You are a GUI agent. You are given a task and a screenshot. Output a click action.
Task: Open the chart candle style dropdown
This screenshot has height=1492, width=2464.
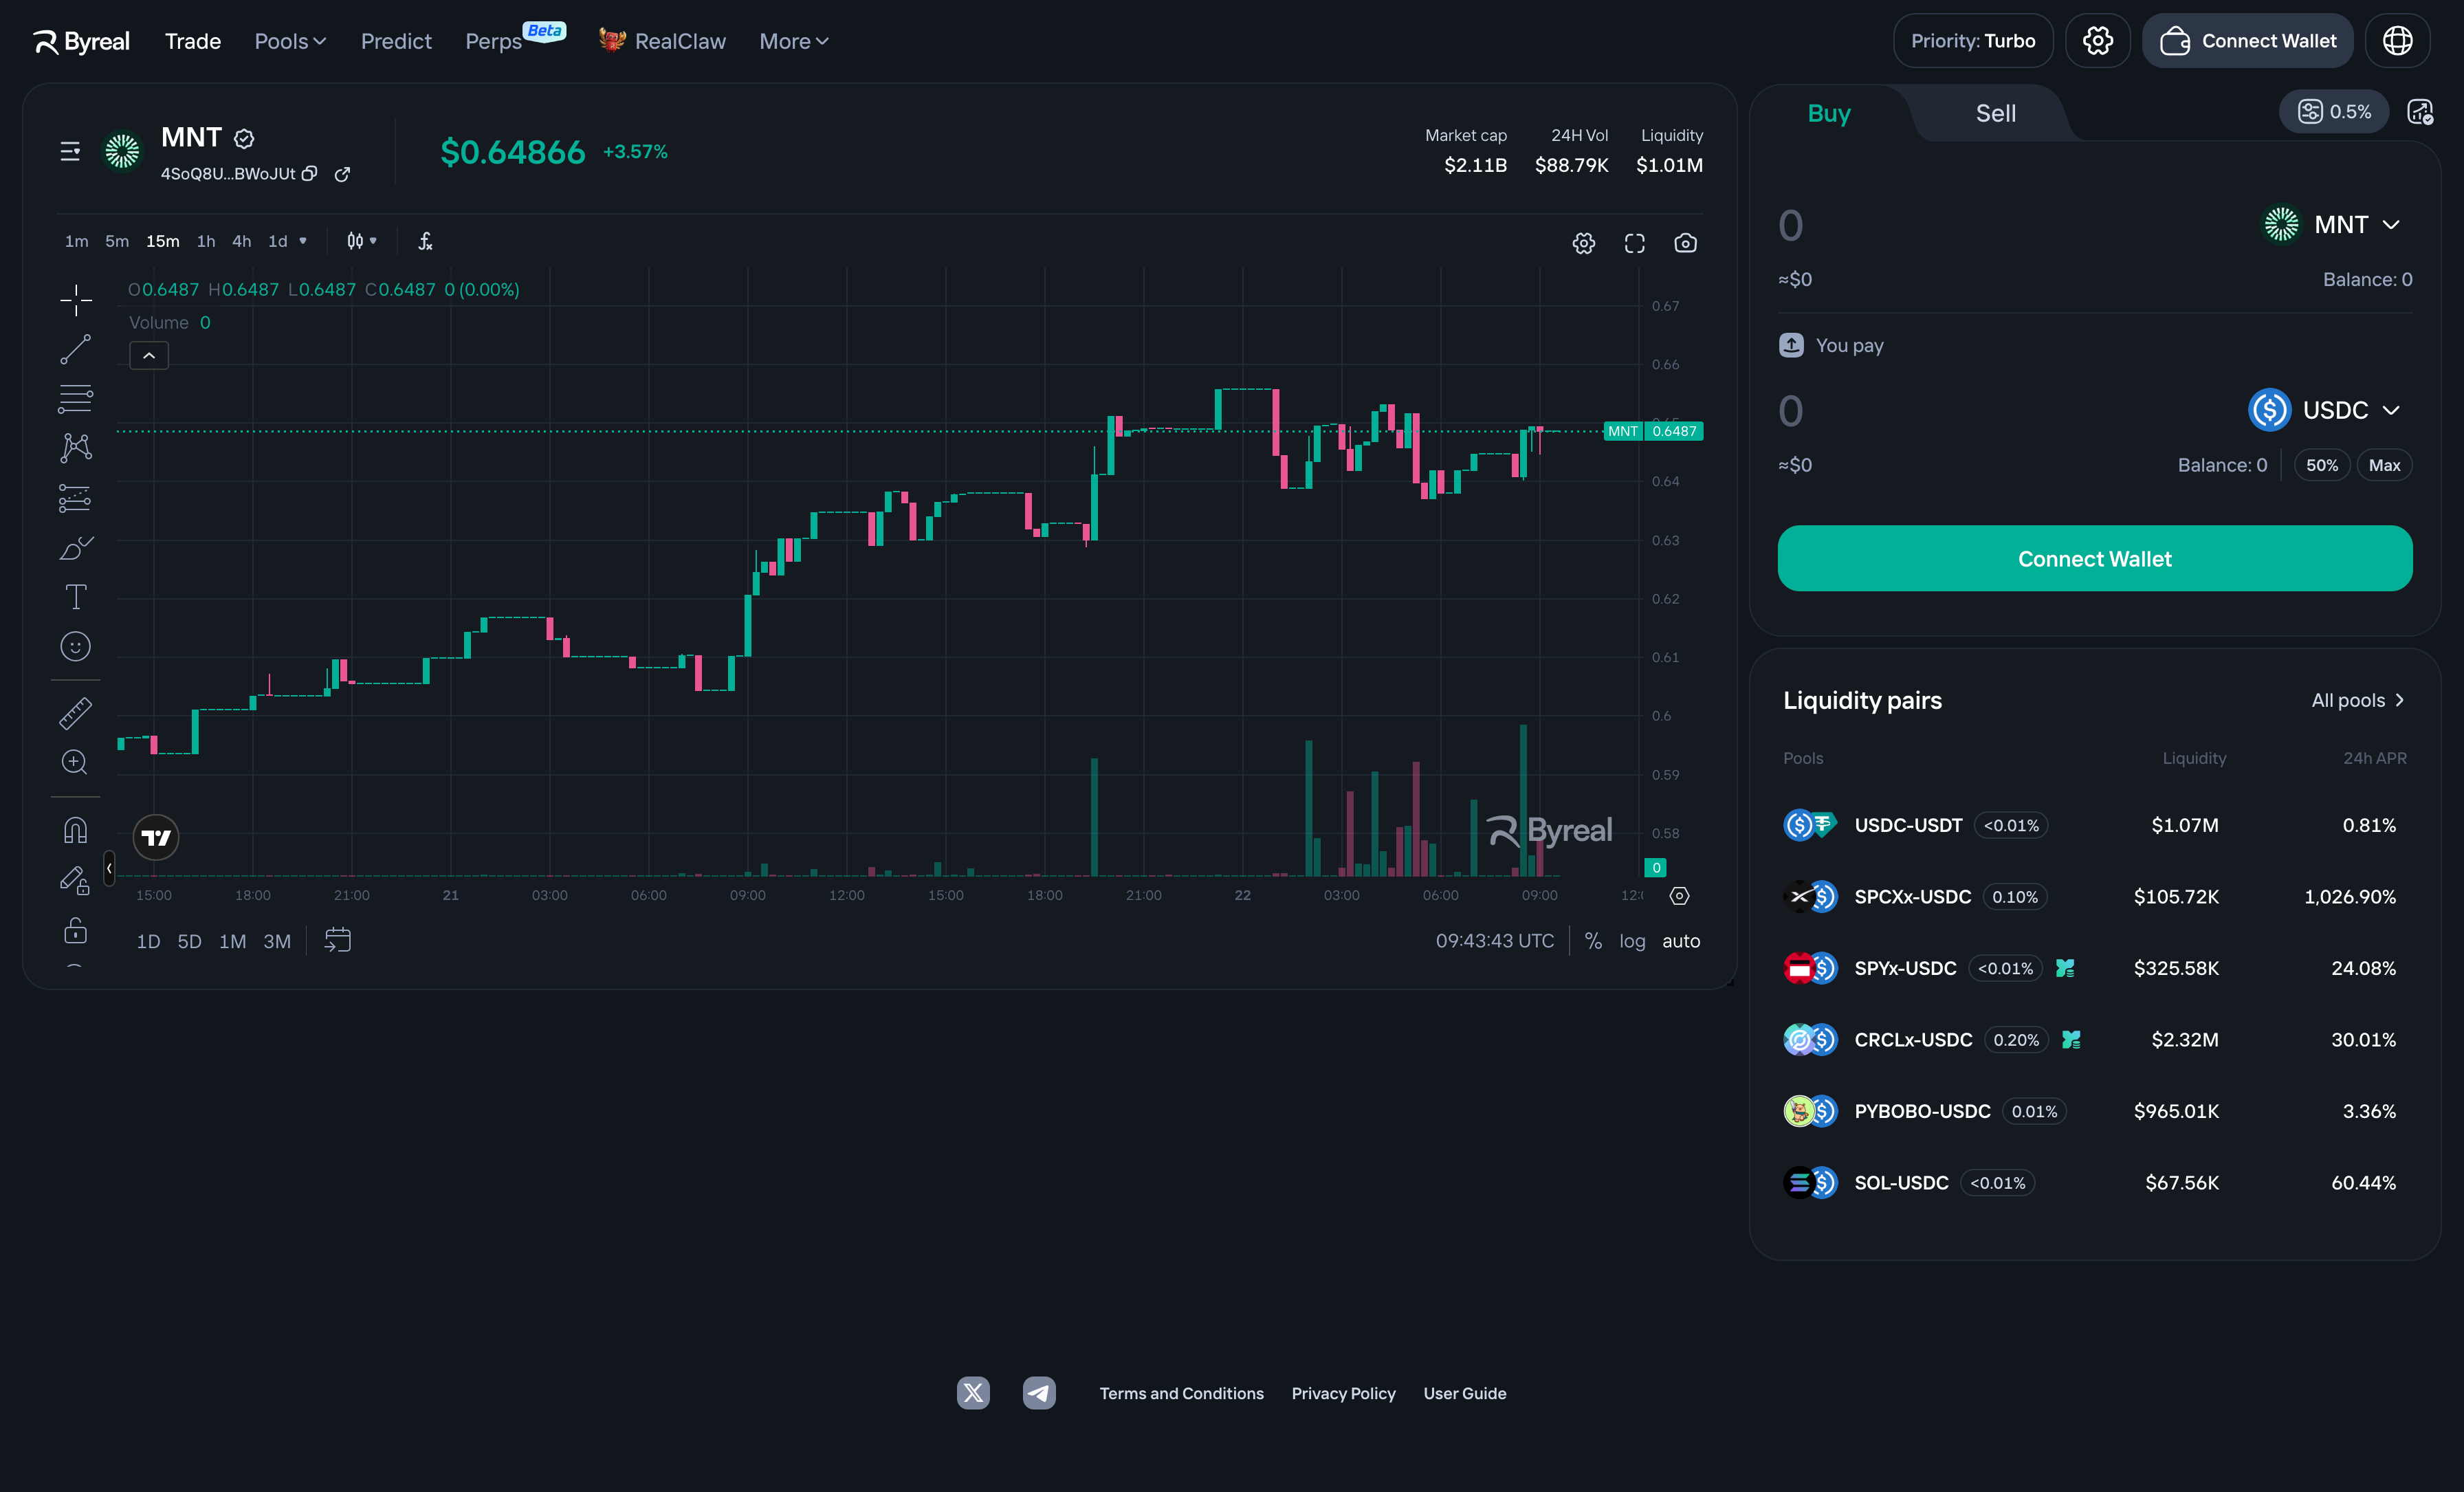coord(361,241)
